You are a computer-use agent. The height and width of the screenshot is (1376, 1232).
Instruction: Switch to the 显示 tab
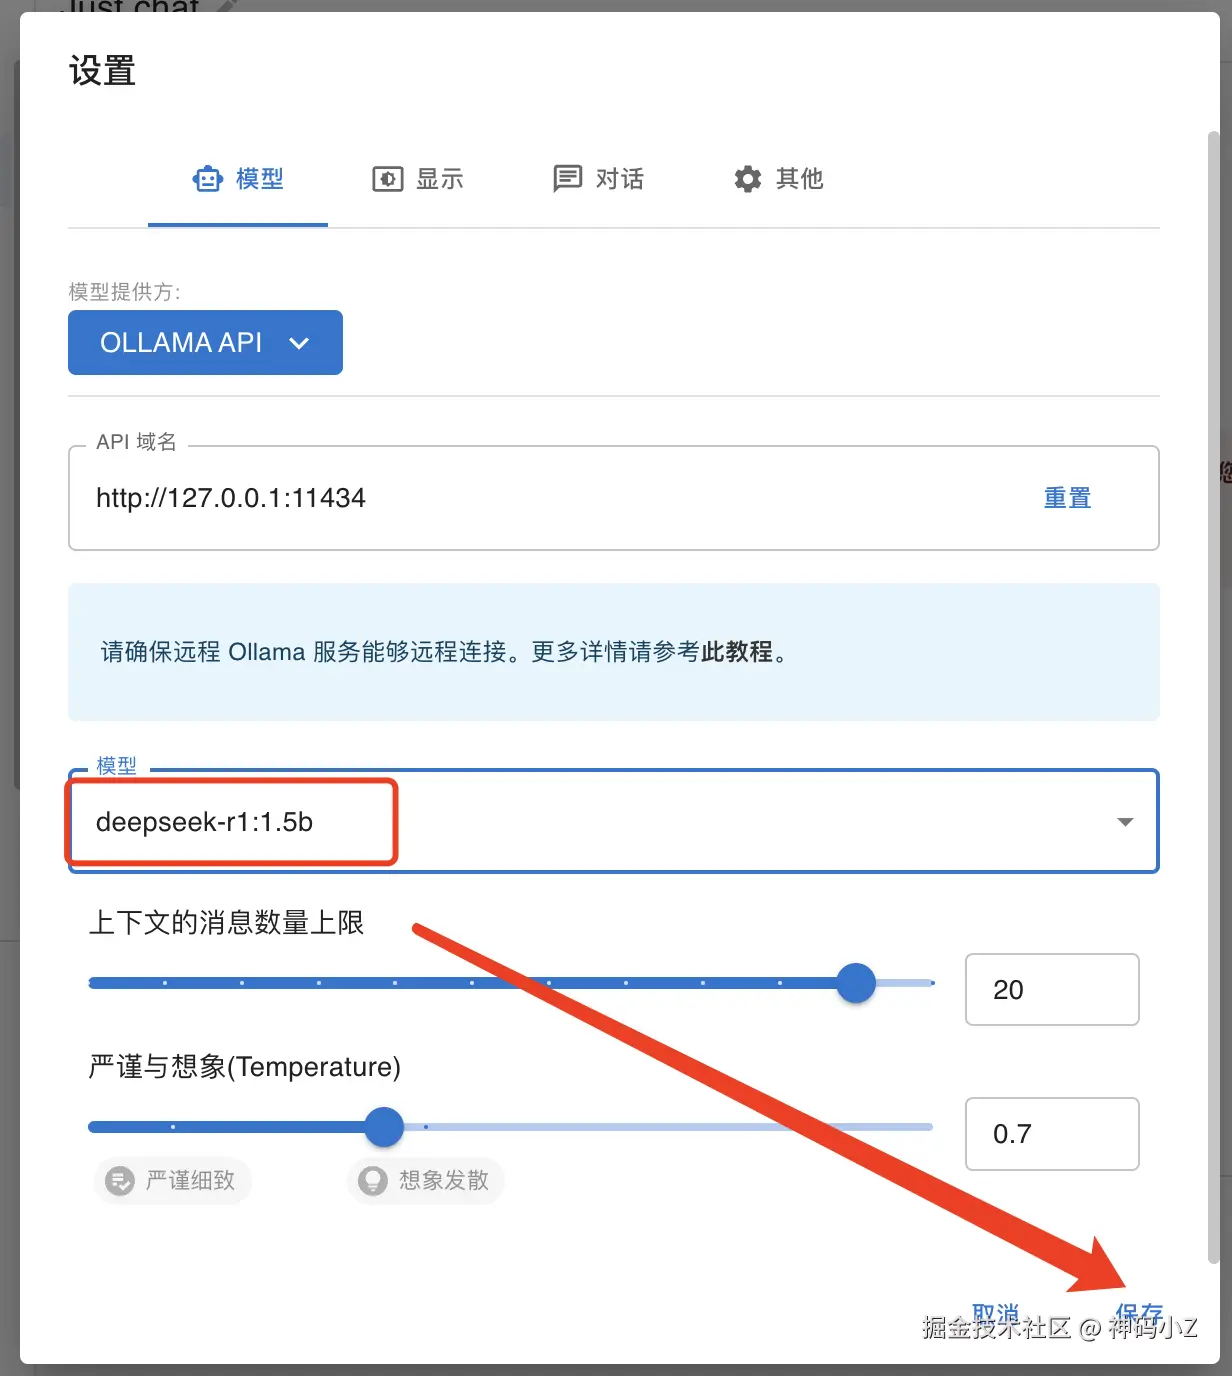(418, 179)
